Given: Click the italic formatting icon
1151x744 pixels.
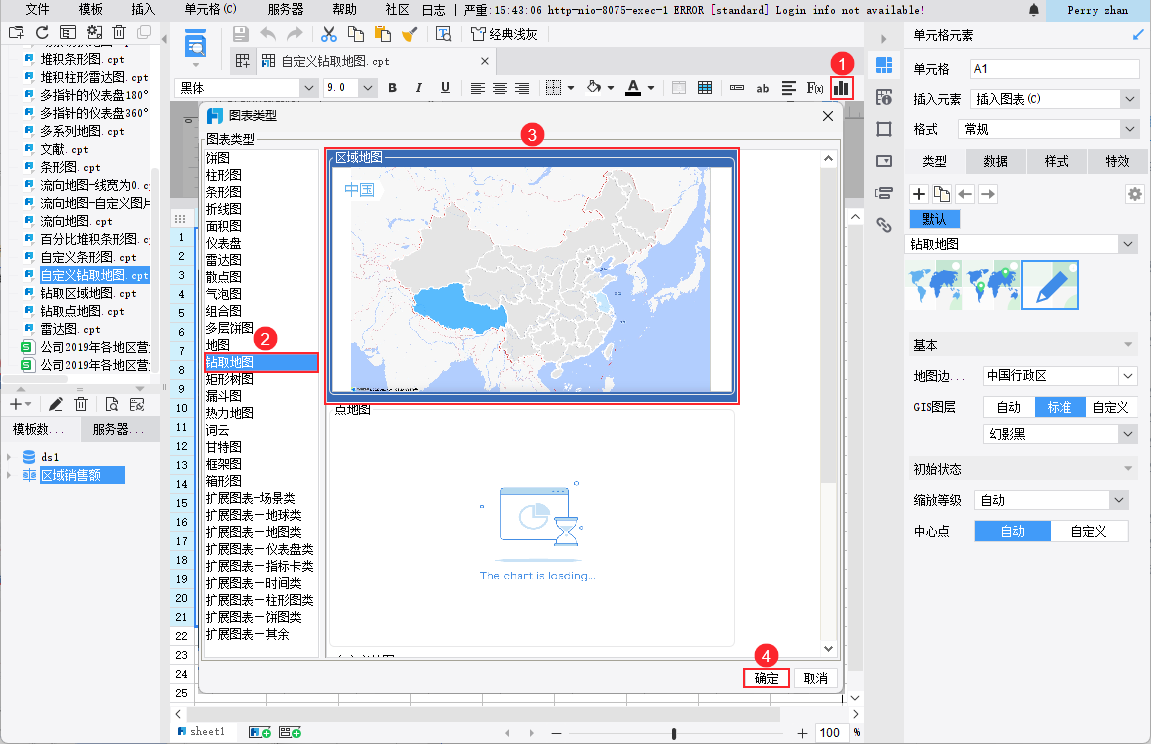Looking at the screenshot, I should pyautogui.click(x=418, y=88).
